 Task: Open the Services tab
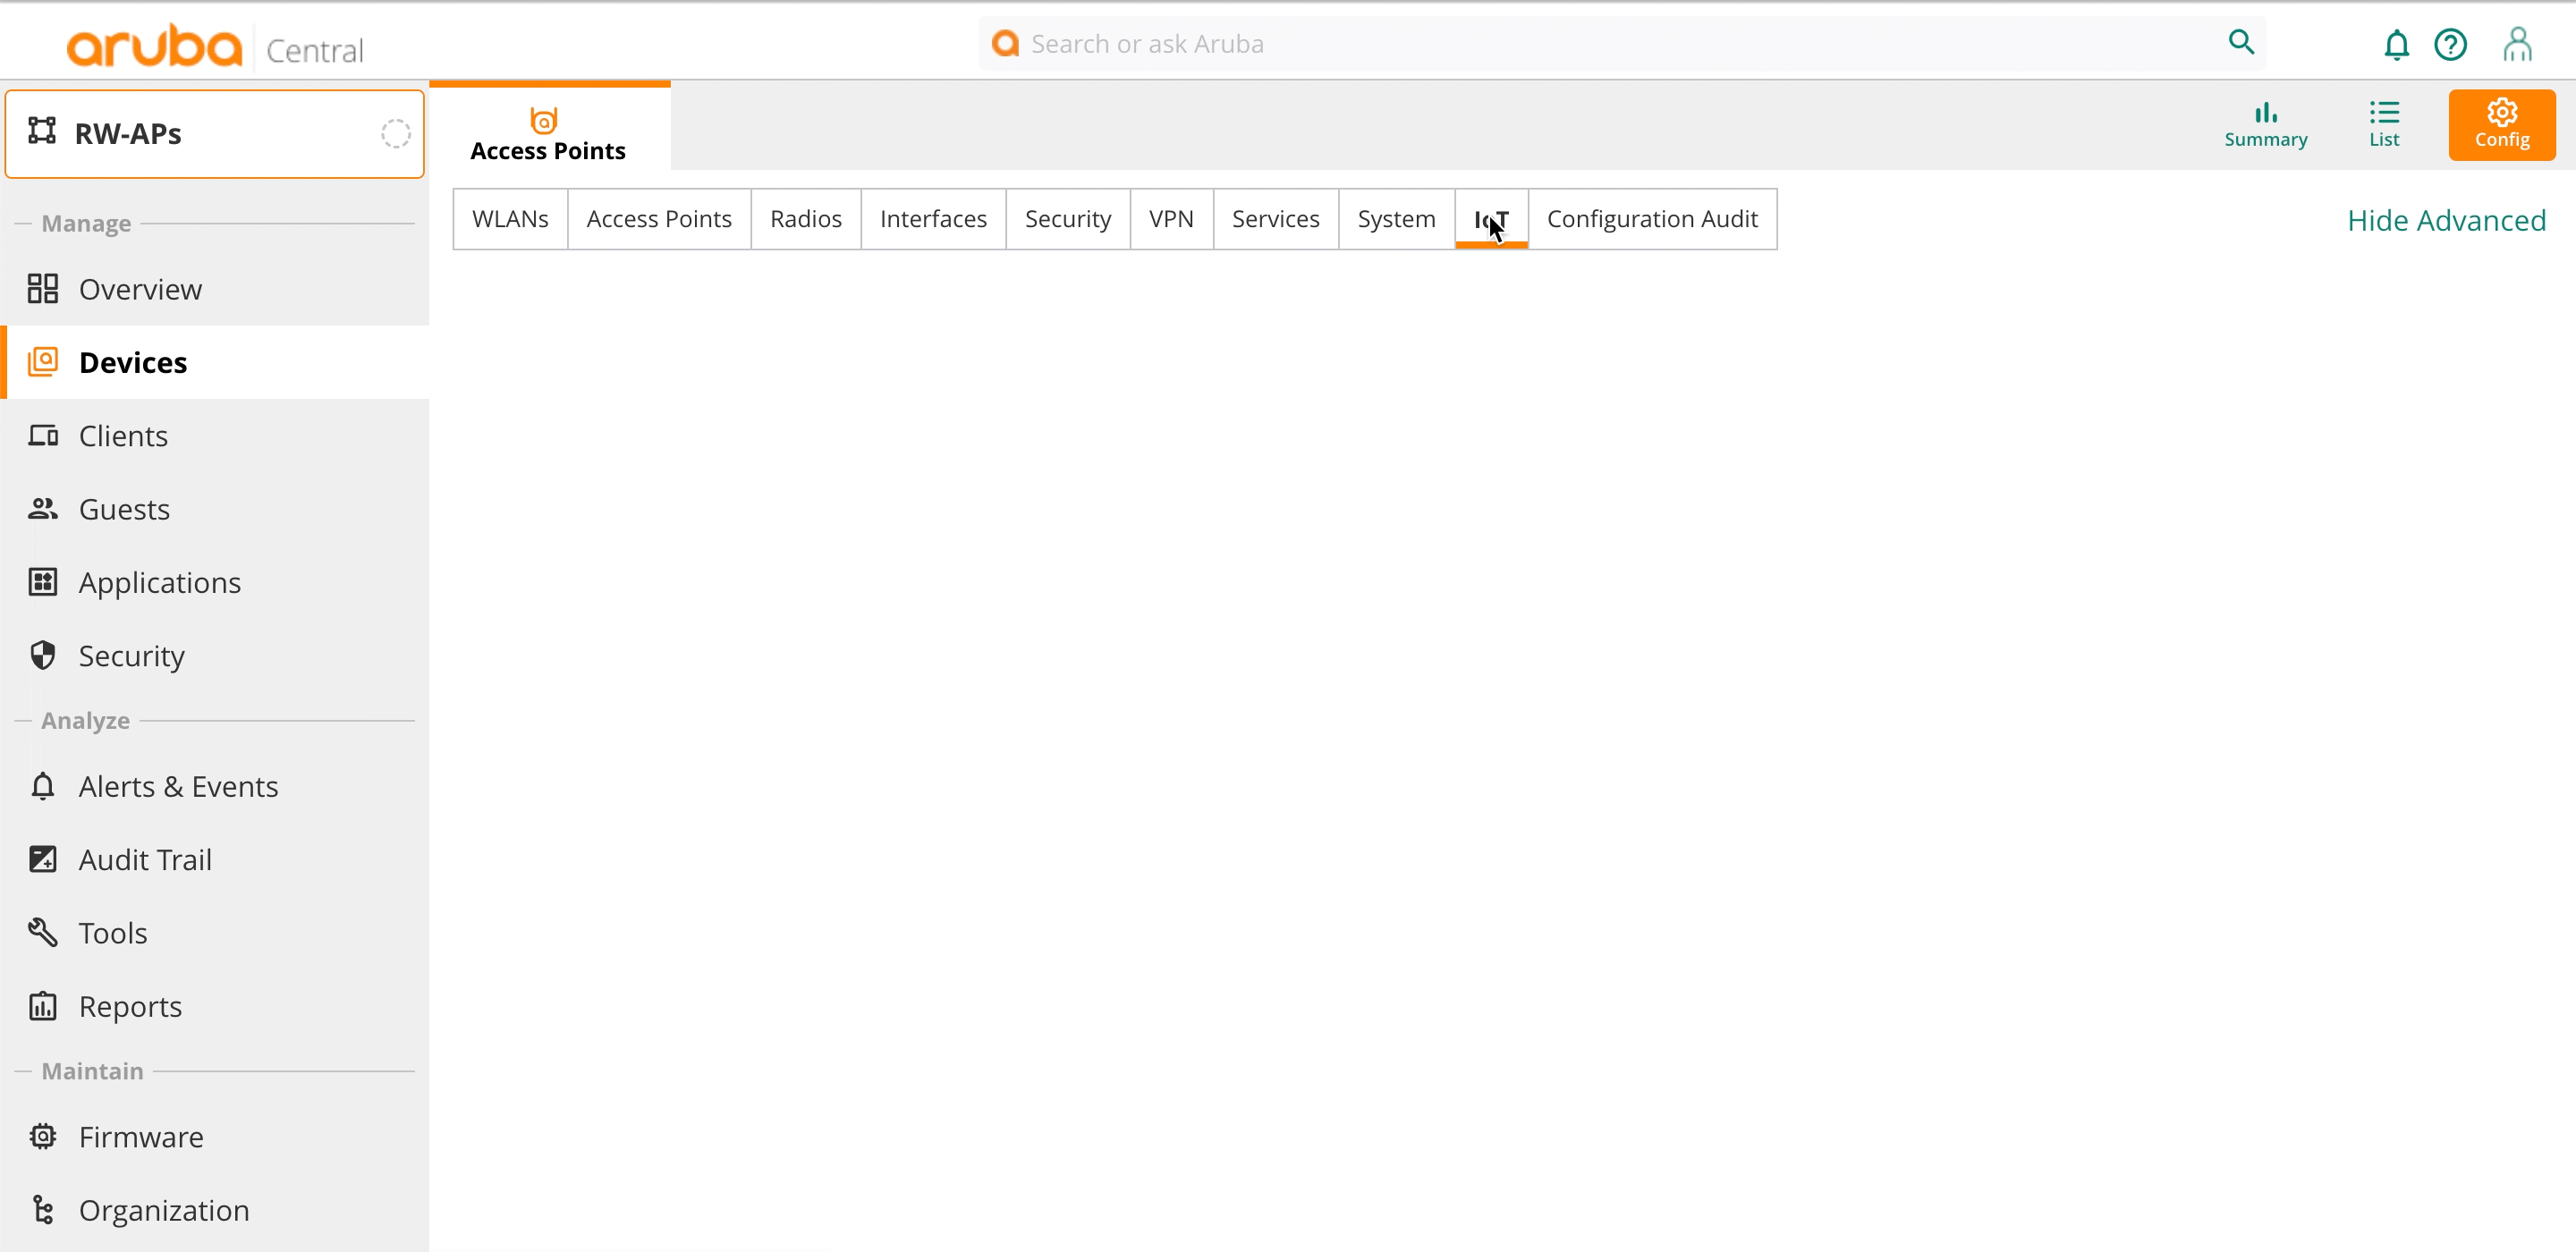[1275, 219]
